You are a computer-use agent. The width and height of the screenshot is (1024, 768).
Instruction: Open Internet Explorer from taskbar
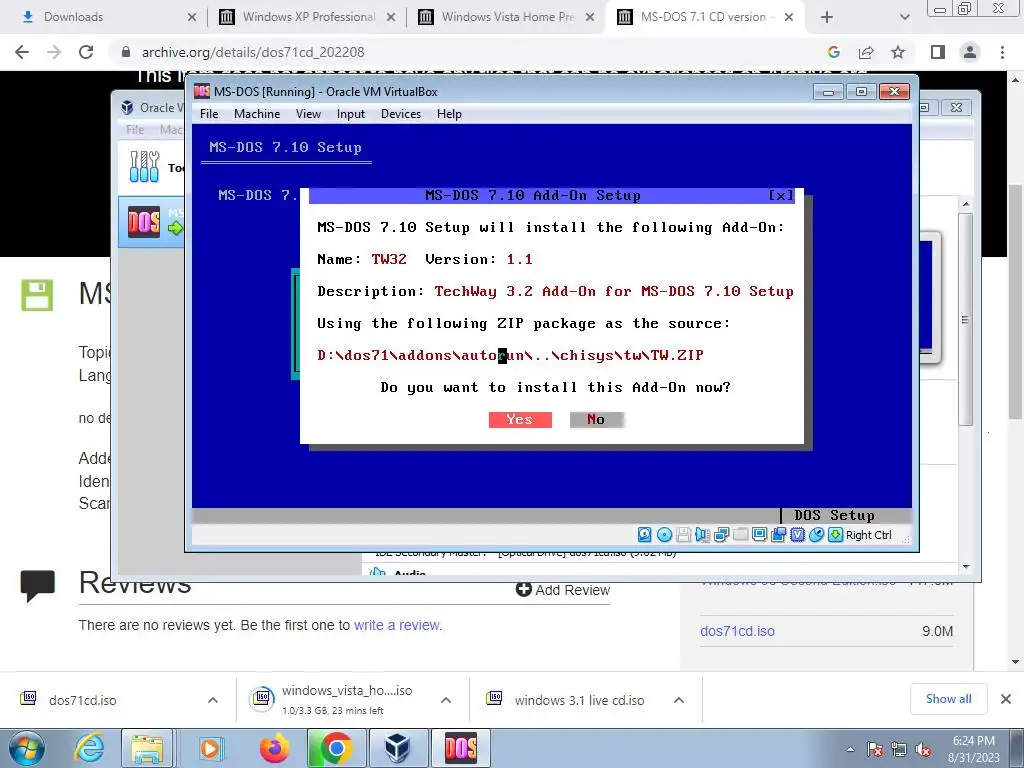click(x=88, y=748)
